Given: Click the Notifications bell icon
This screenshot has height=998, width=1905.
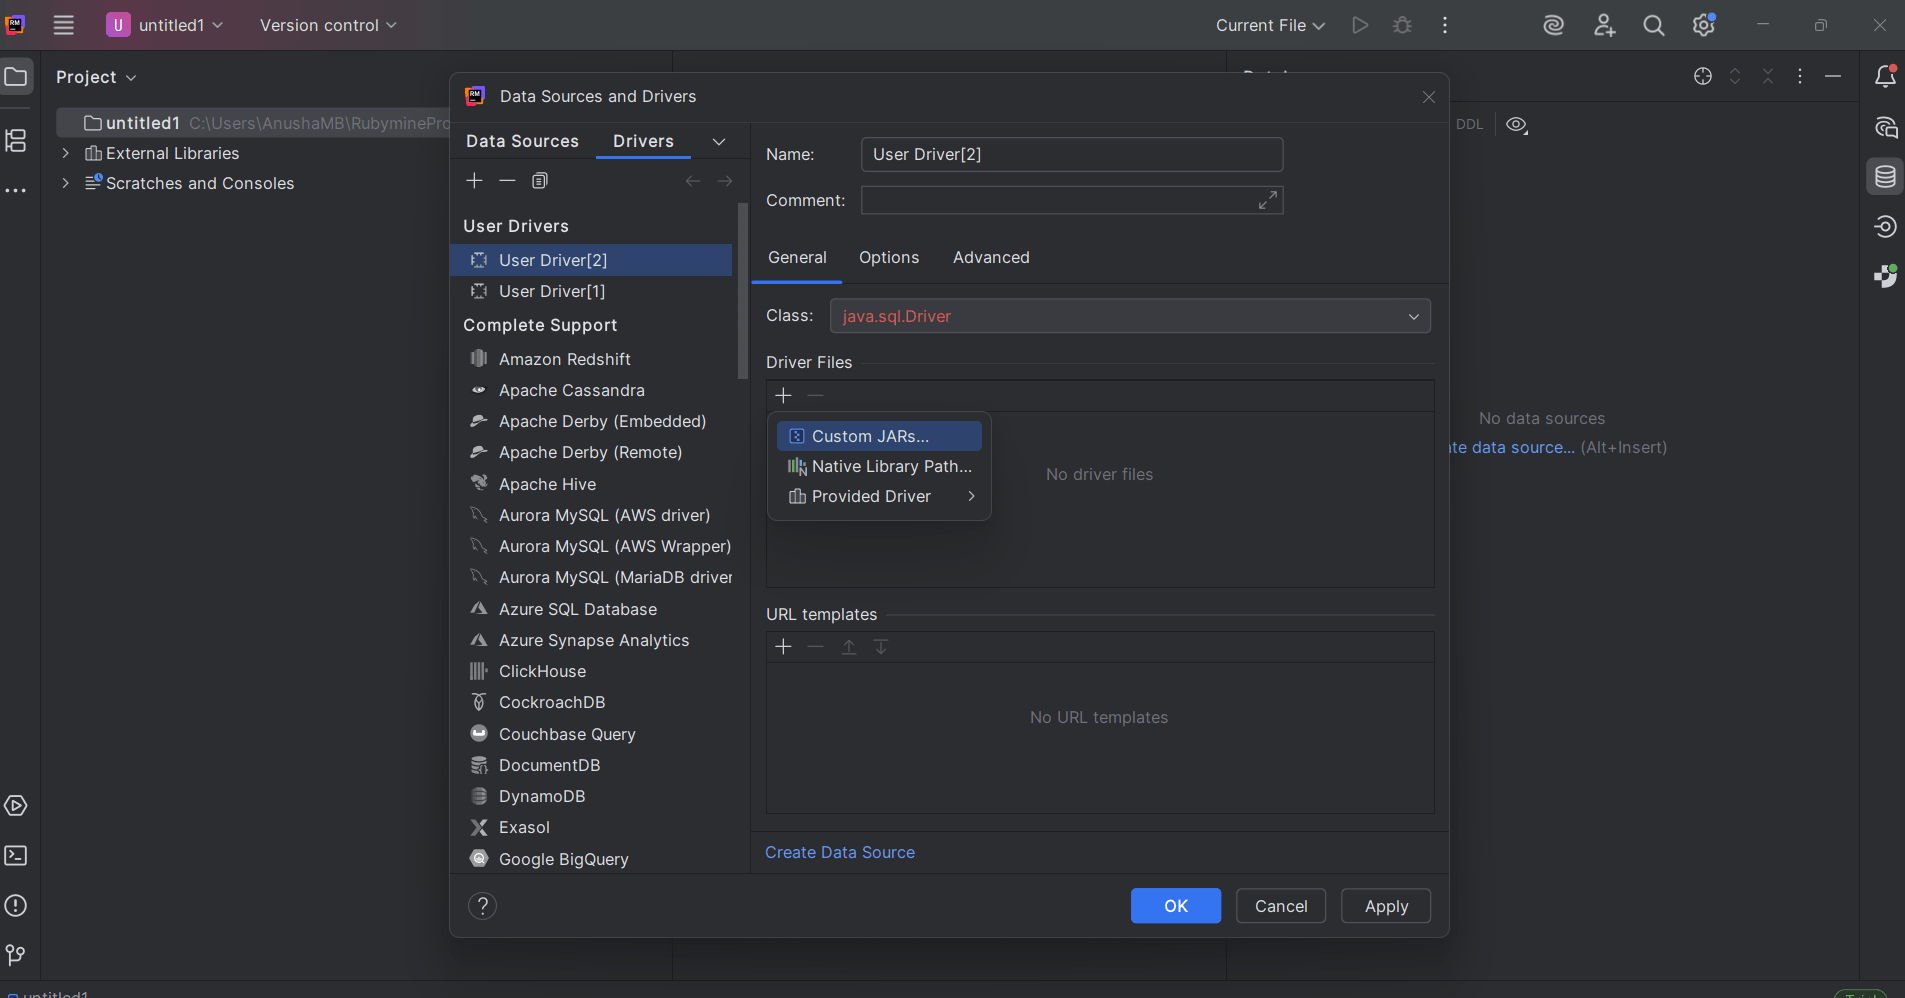Looking at the screenshot, I should (x=1884, y=76).
